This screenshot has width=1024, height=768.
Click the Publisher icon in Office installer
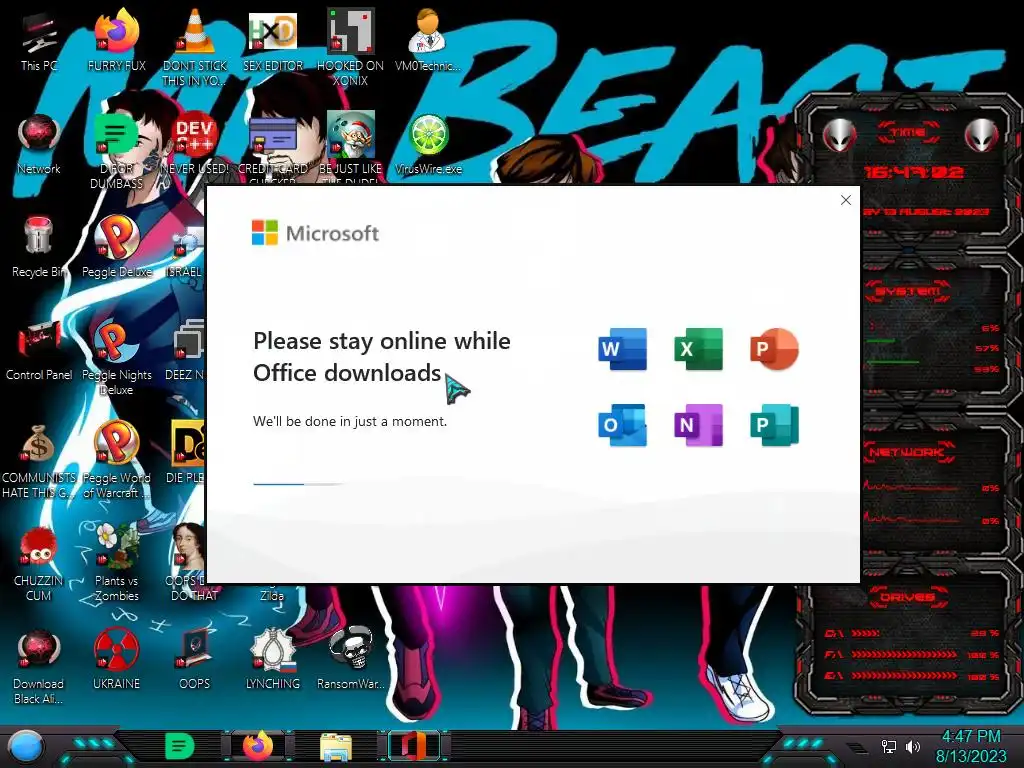pyautogui.click(x=774, y=425)
